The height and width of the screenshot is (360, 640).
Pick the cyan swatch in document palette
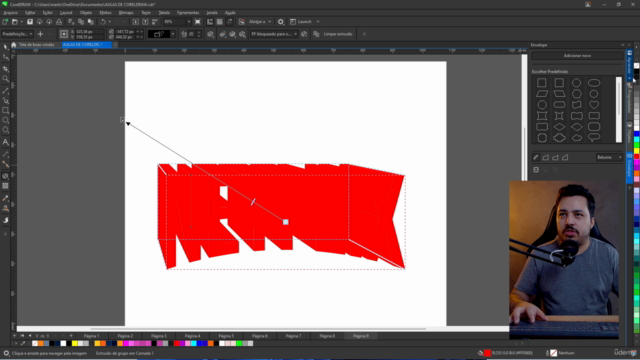193,344
